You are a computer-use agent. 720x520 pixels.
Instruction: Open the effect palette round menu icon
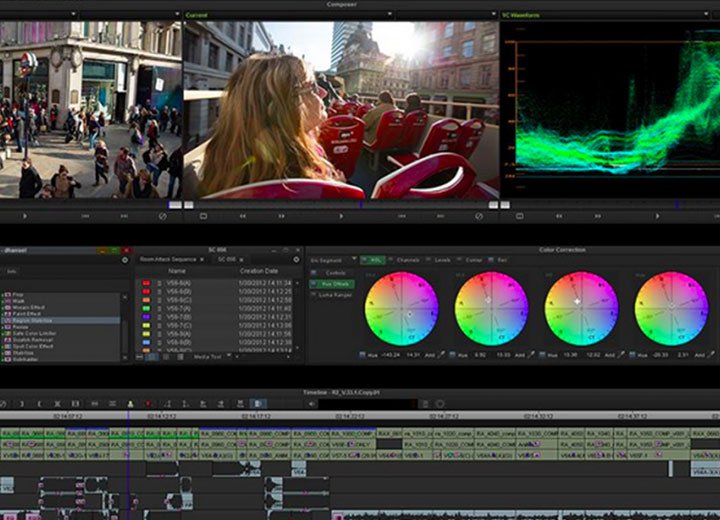pyautogui.click(x=125, y=260)
